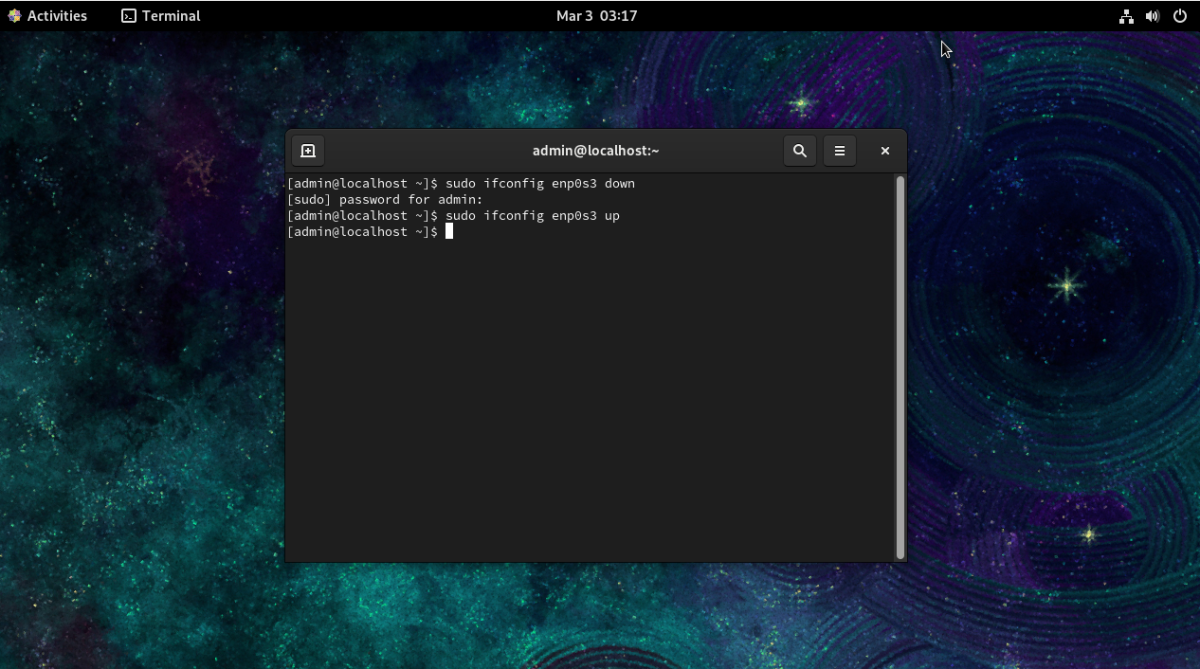Check the network status icon
This screenshot has width=1200, height=669.
(1126, 16)
